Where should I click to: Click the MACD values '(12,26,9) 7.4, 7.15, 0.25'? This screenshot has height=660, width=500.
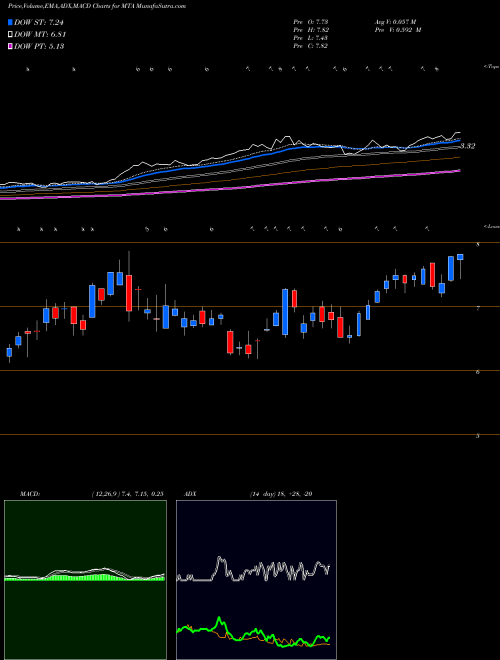pos(127,494)
